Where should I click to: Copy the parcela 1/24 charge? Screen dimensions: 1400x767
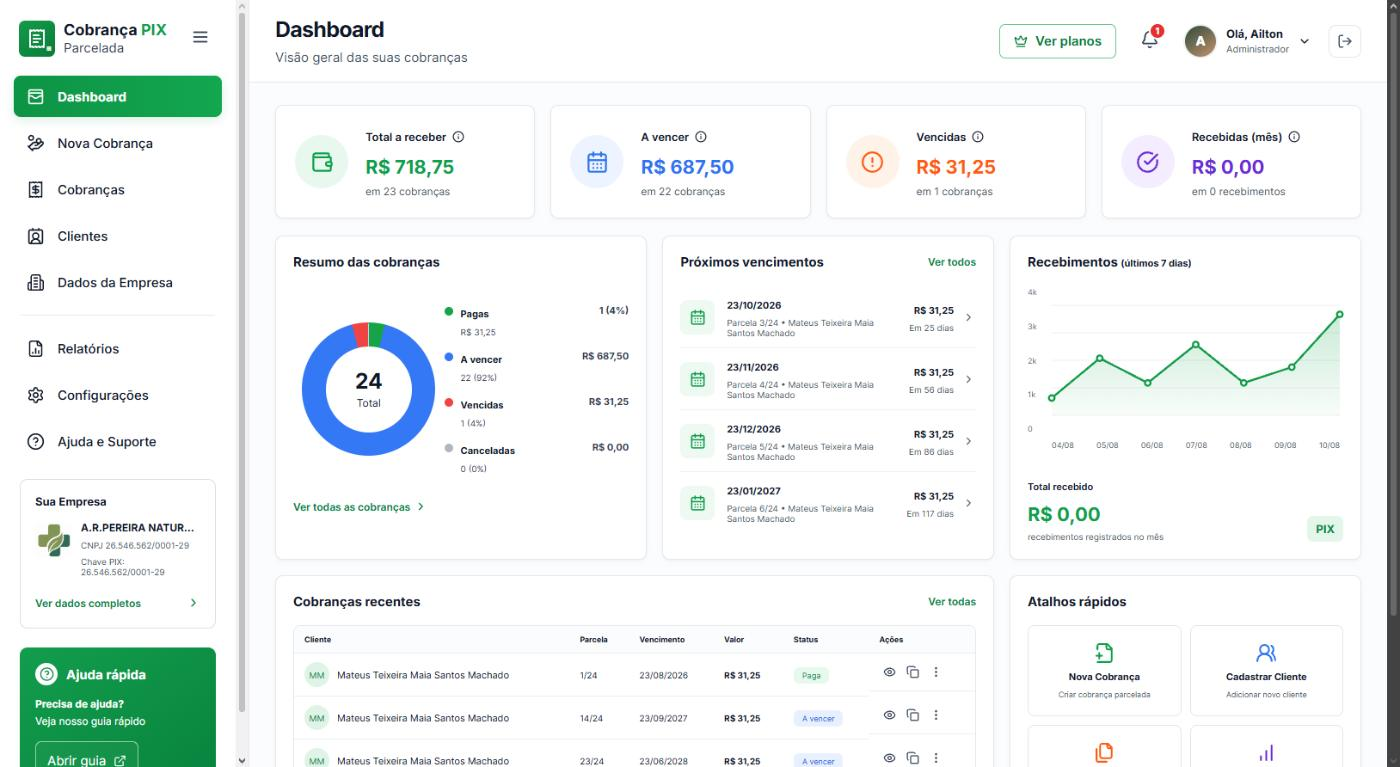[x=913, y=672]
